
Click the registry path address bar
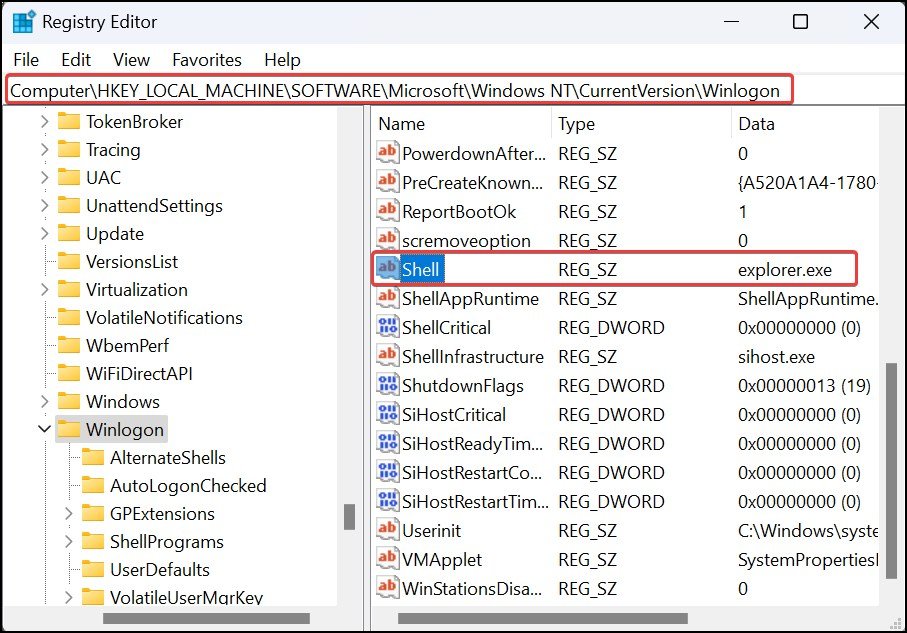[x=399, y=90]
